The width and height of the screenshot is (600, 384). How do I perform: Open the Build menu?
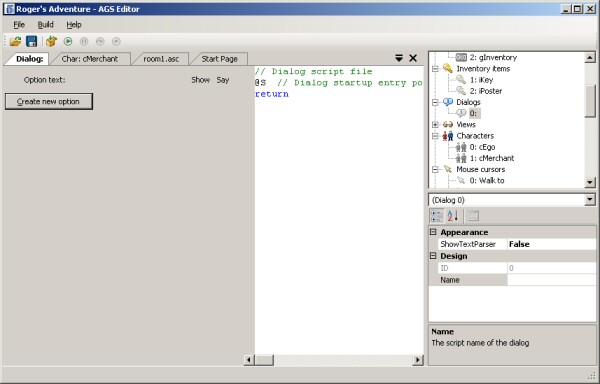[46, 25]
